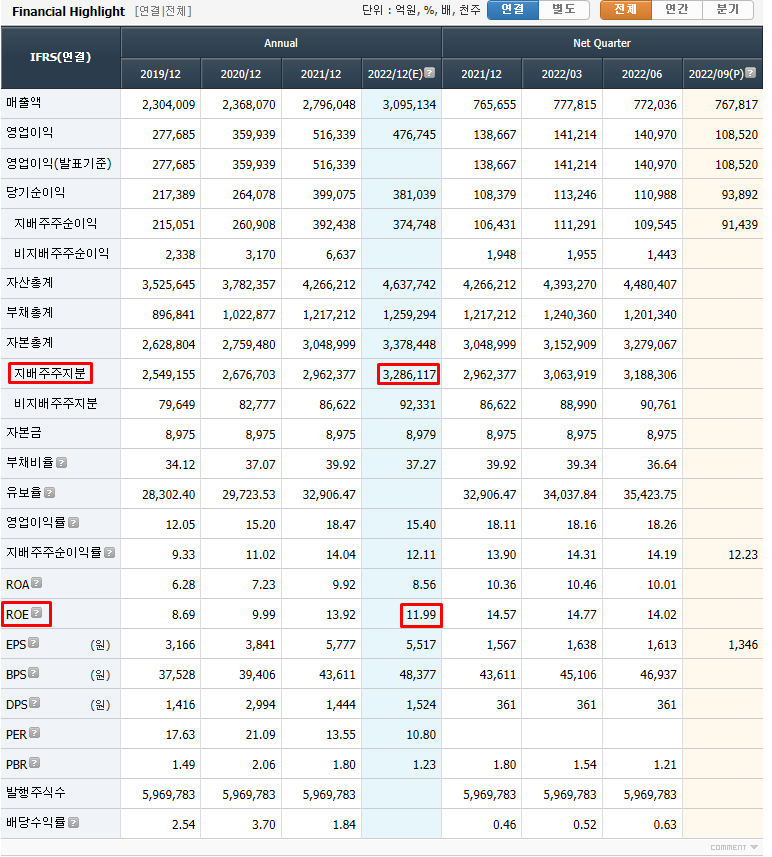Click the Financial Highlight title
This screenshot has width=772, height=857.
pyautogui.click(x=68, y=11)
